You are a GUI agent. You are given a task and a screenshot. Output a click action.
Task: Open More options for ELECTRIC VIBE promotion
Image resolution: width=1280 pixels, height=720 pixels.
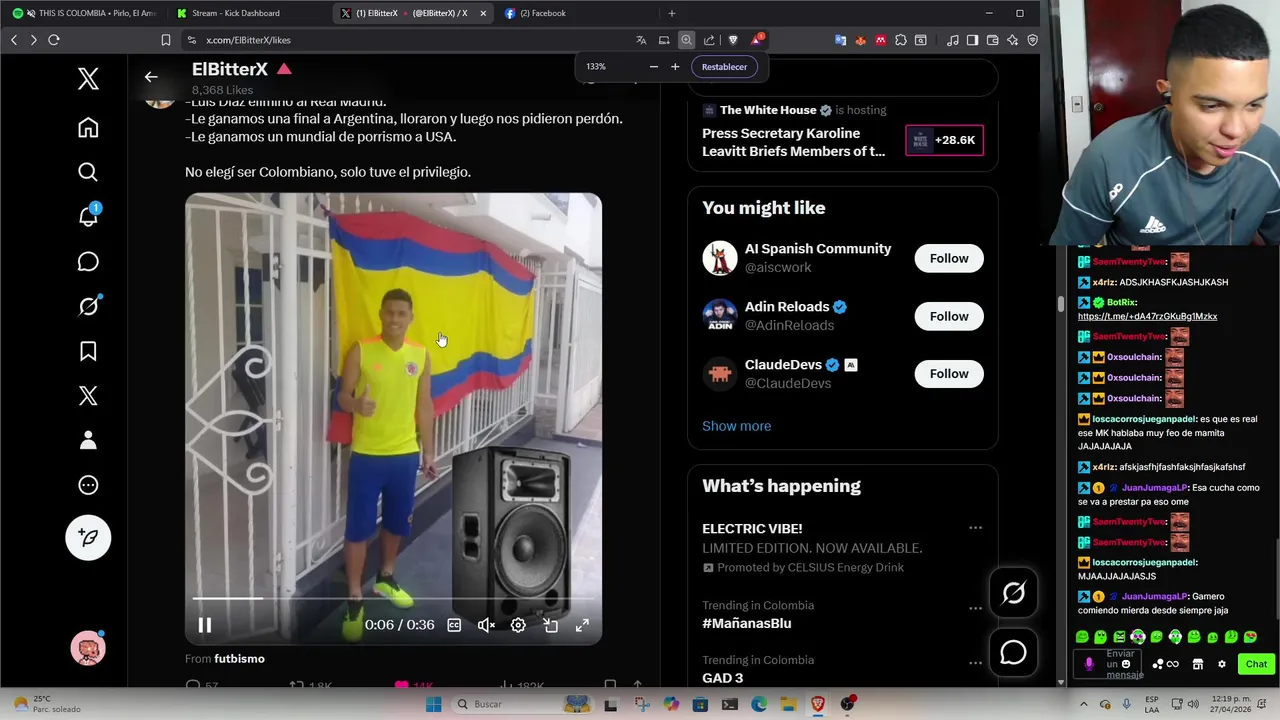tap(975, 528)
